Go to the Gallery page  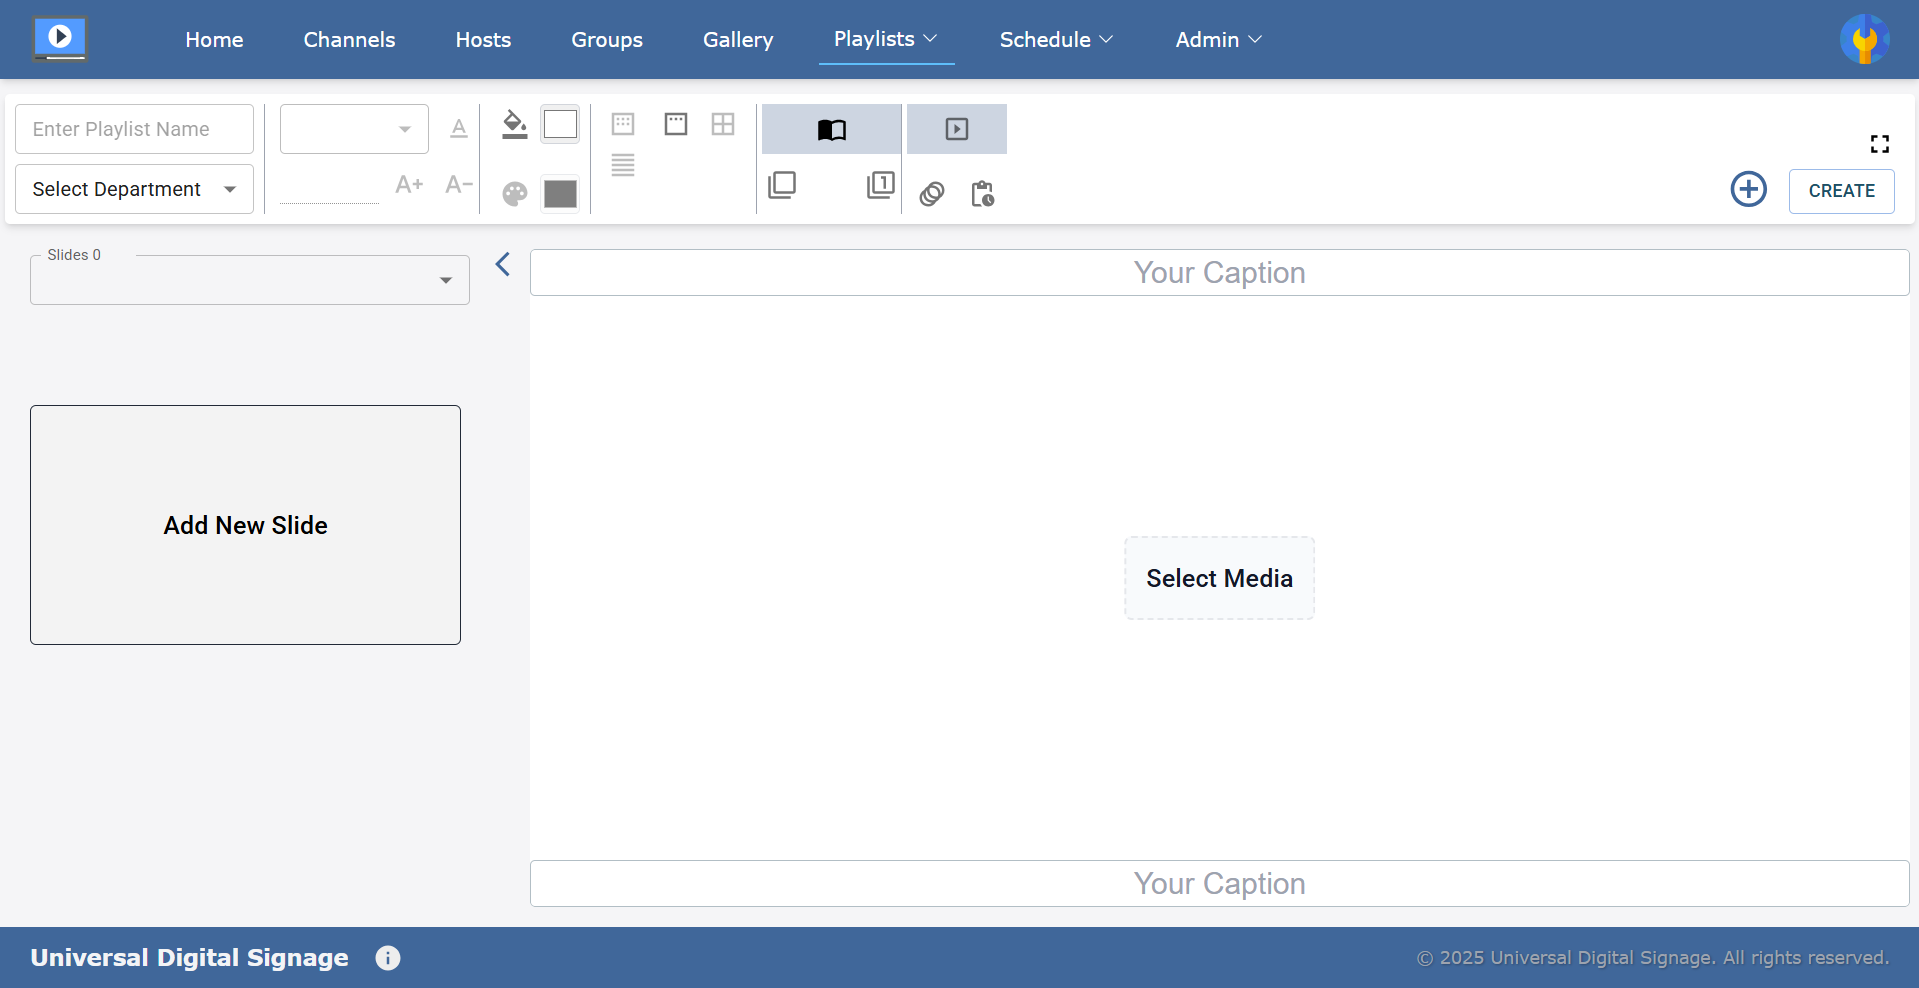tap(738, 40)
